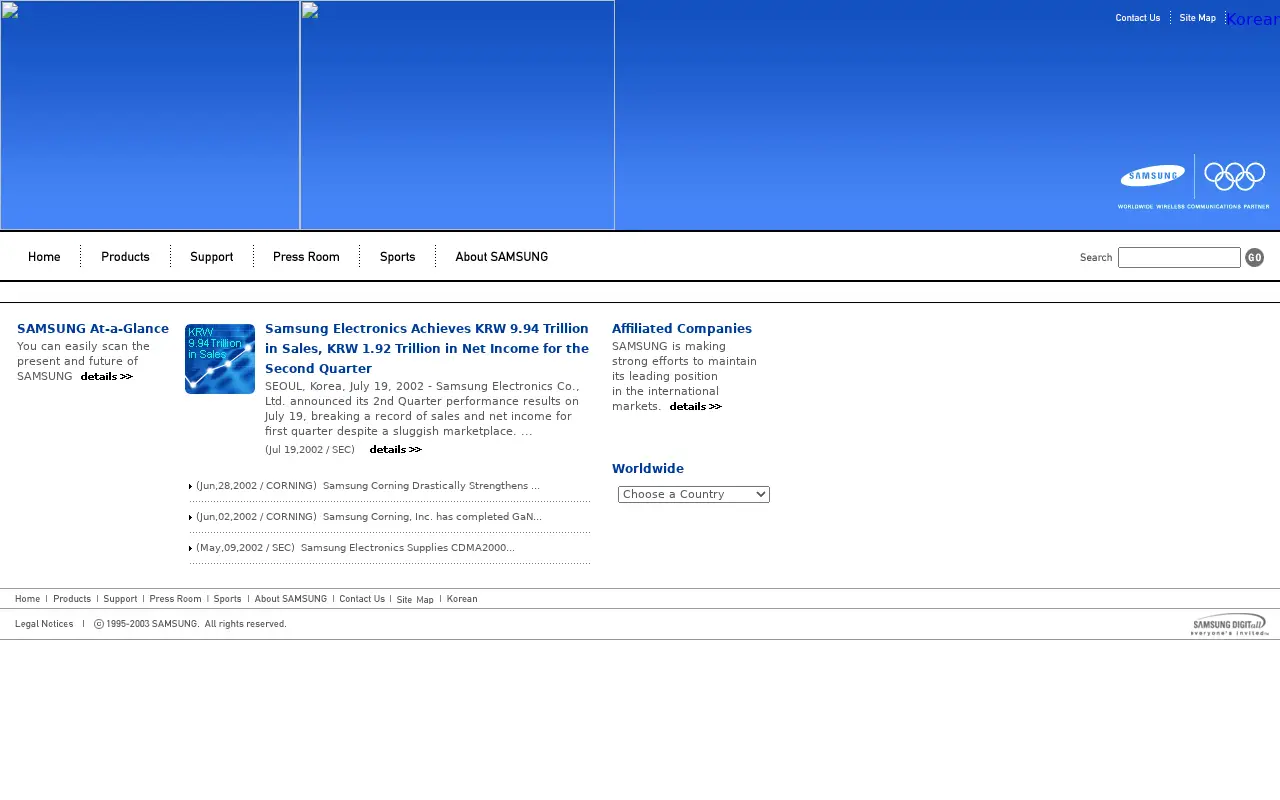
Task: Open the About SAMSUNG menu item
Action: [x=501, y=257]
